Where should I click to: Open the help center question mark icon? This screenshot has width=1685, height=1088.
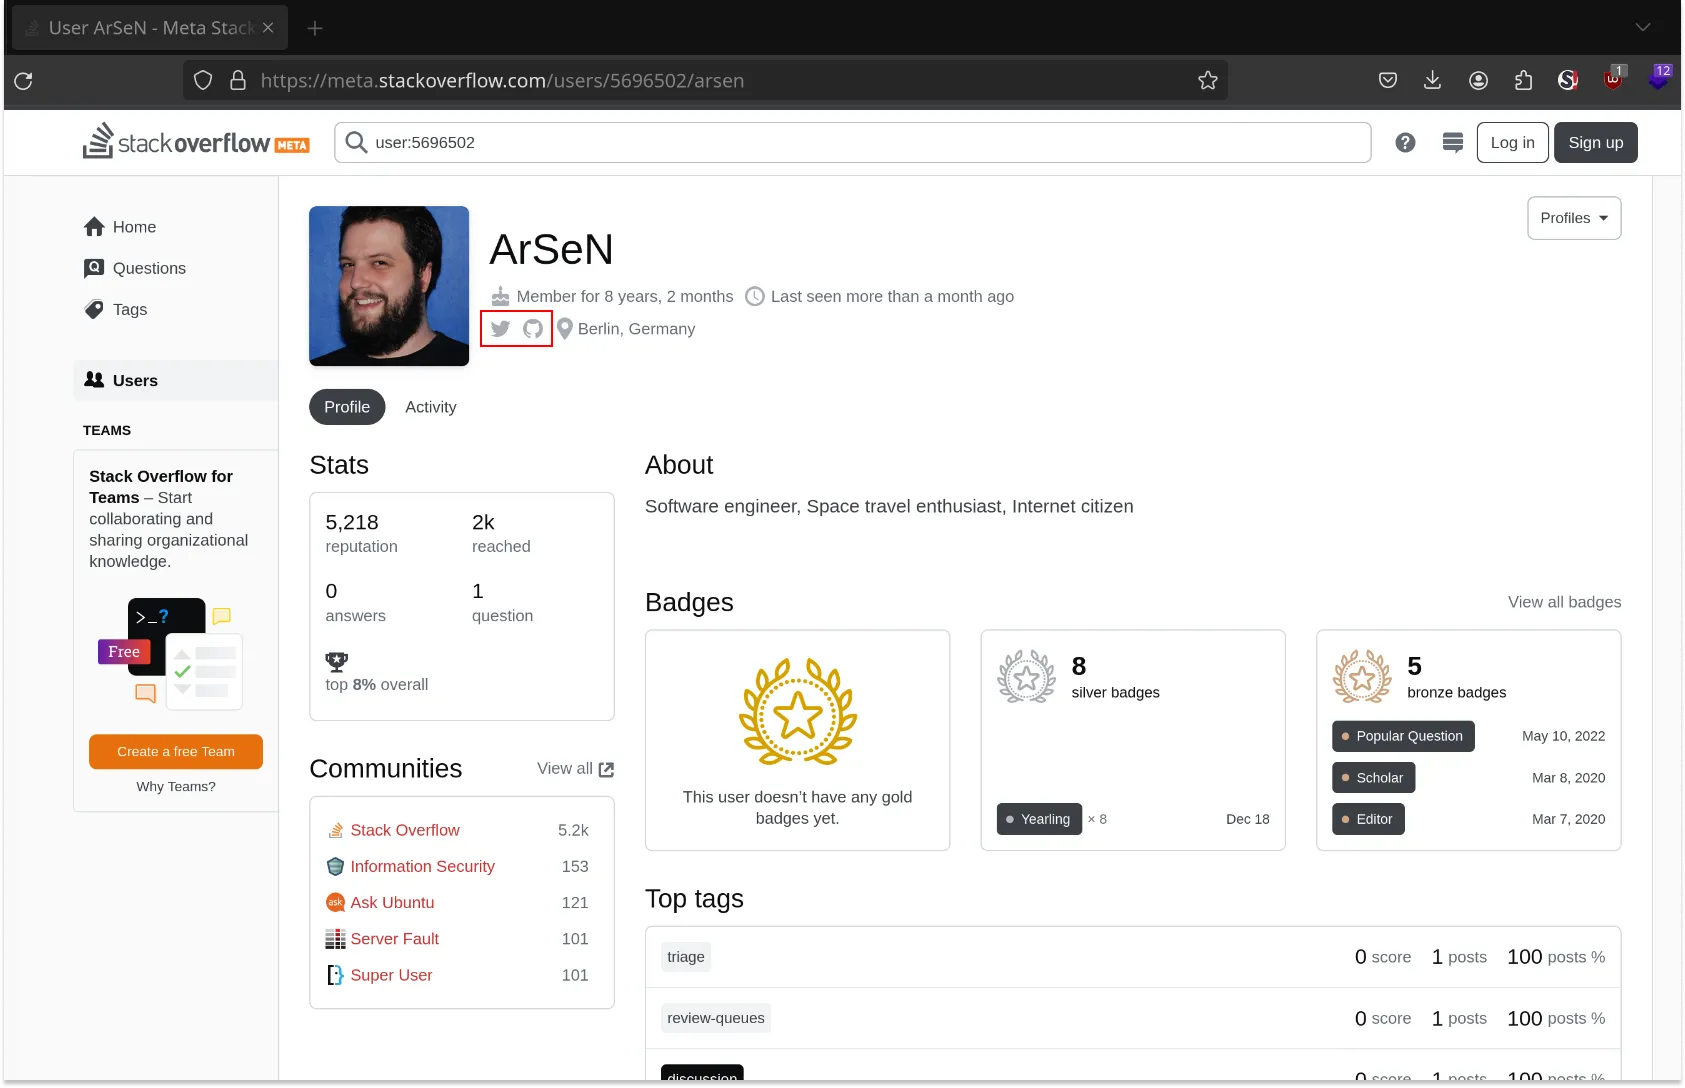click(x=1405, y=143)
